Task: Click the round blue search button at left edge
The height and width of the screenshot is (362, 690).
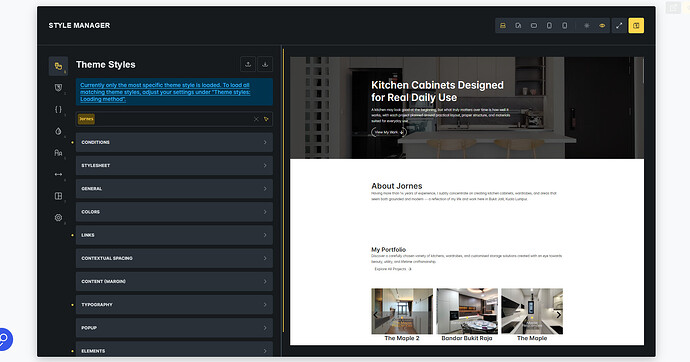Action: (4, 339)
